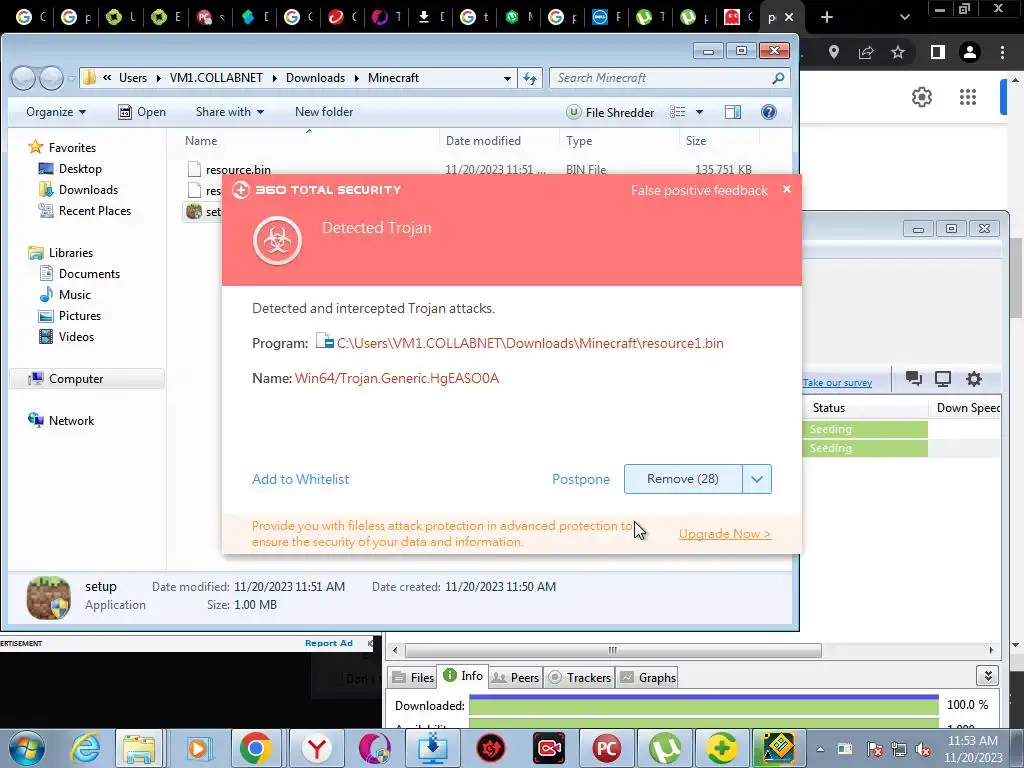This screenshot has height=768, width=1024.
Task: Open Chrome three-dot menu
Action: pyautogui.click(x=1002, y=52)
